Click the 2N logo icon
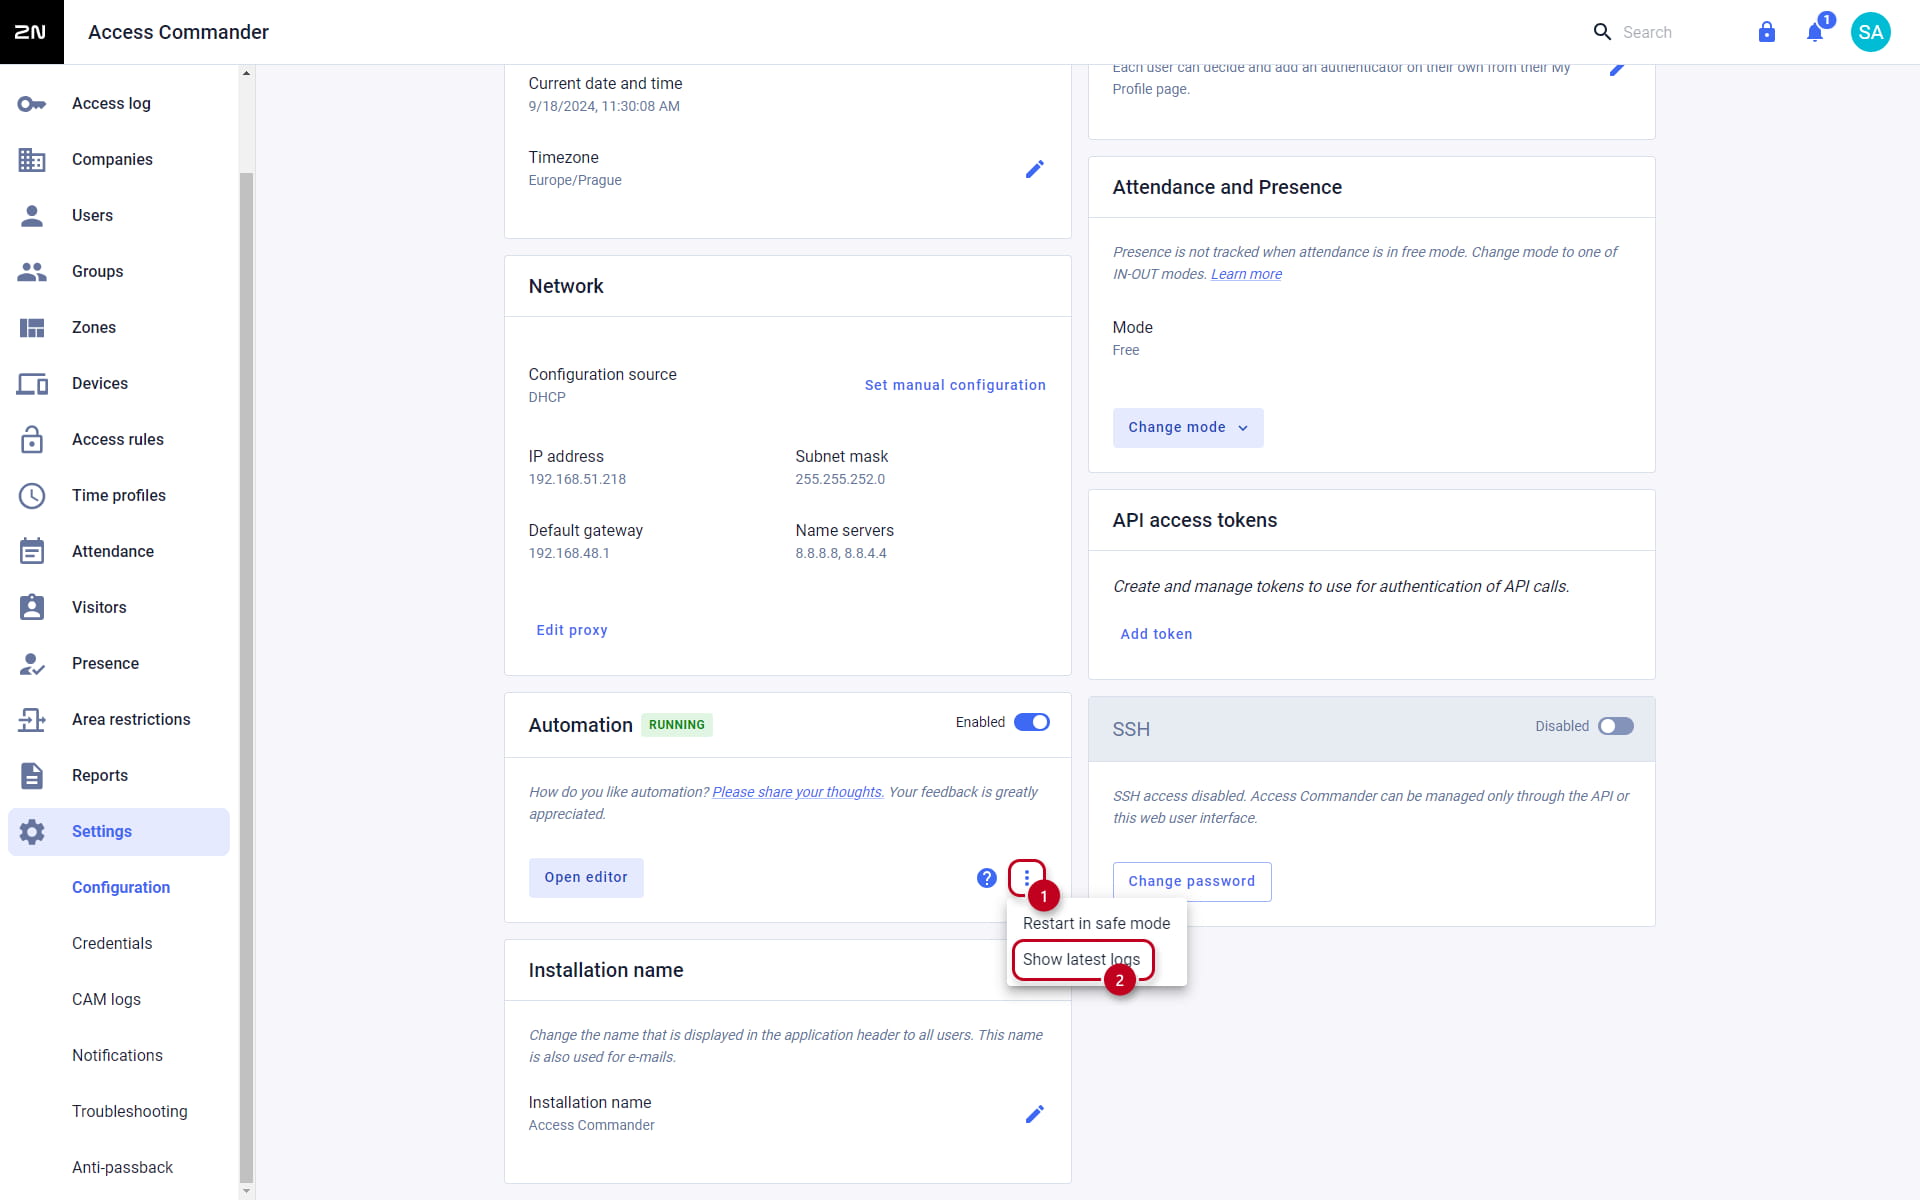This screenshot has width=1920, height=1200. click(31, 32)
